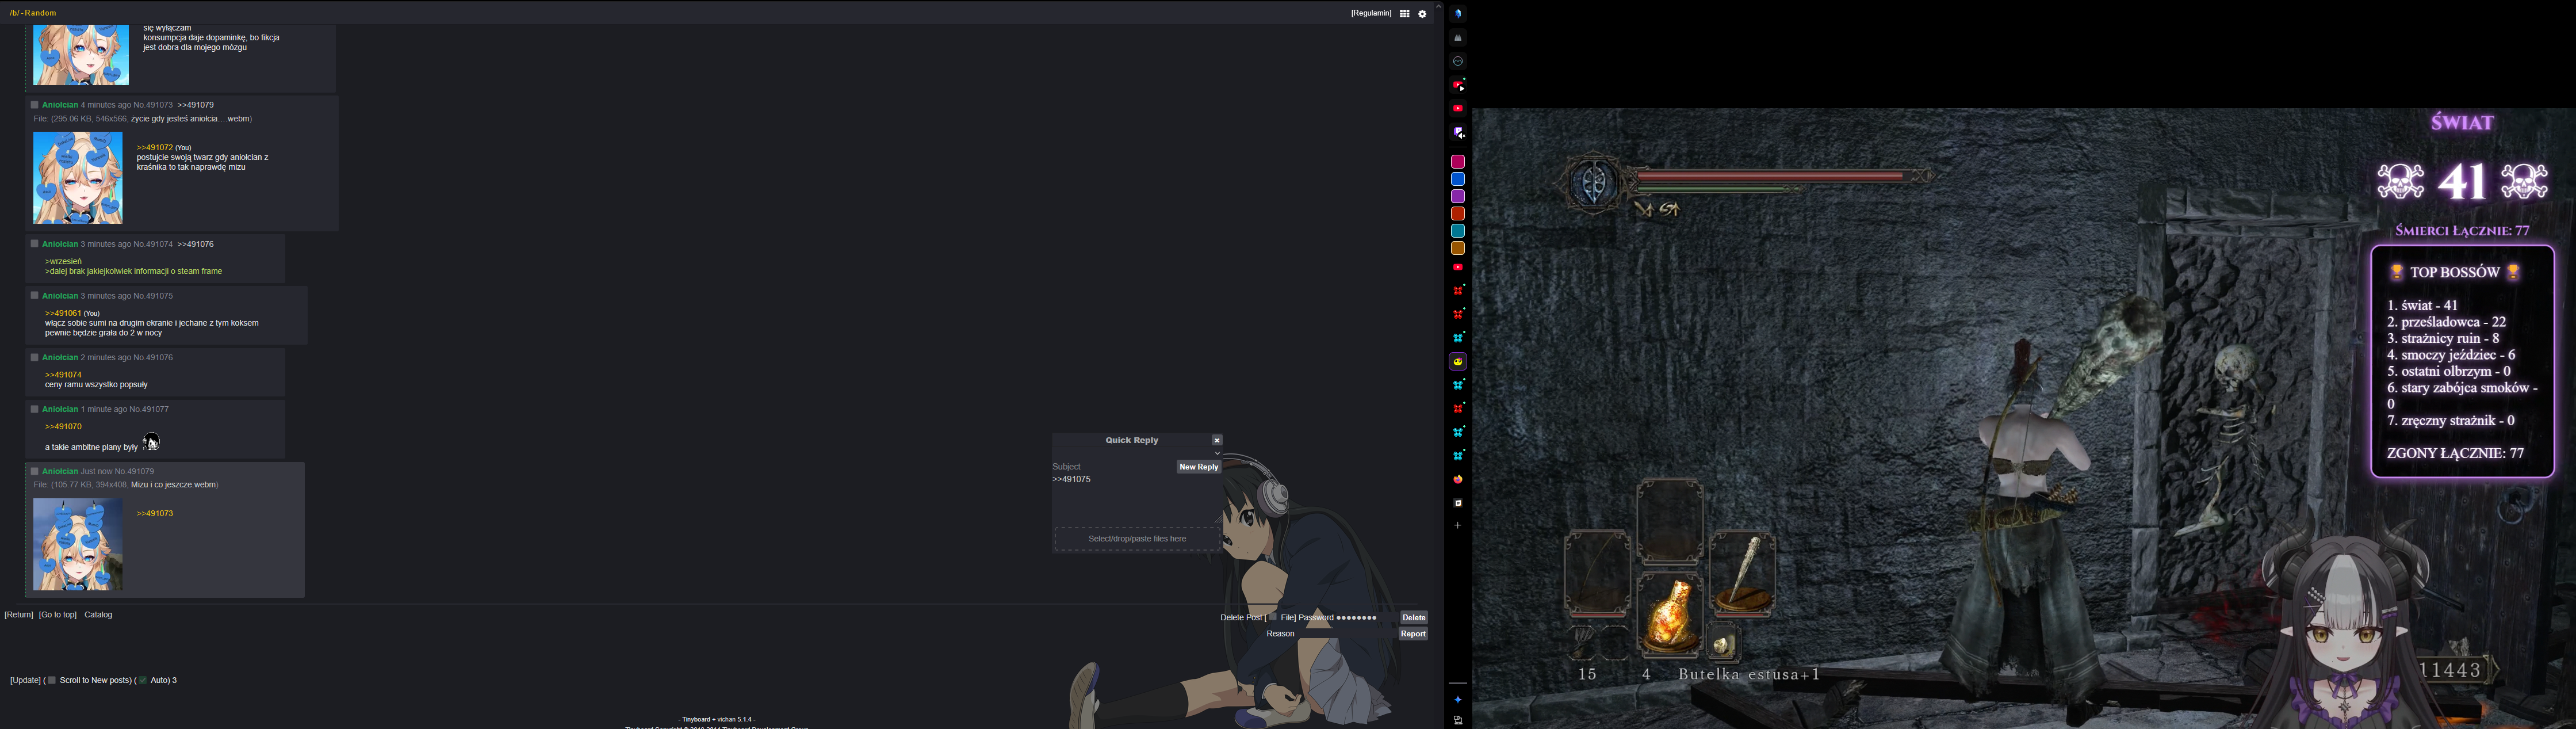Click the New Reply button
Viewport: 2576px width, 729px height.
[x=1198, y=467]
